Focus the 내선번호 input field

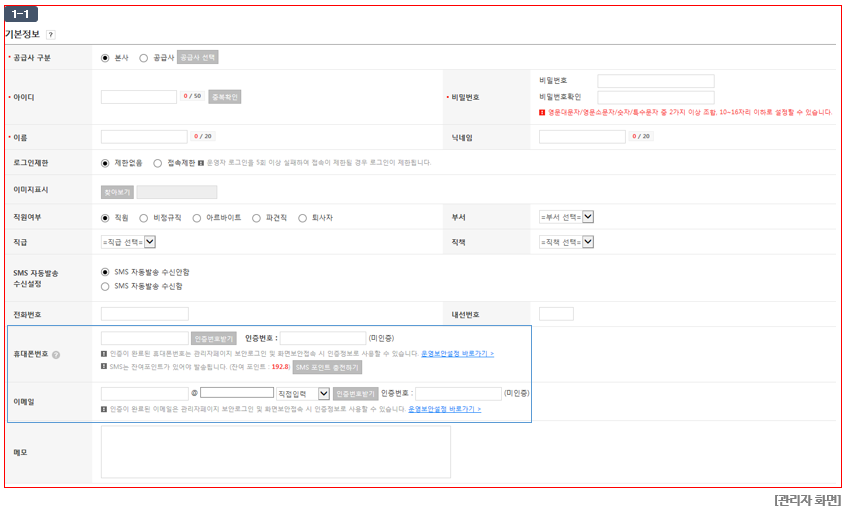[556, 314]
